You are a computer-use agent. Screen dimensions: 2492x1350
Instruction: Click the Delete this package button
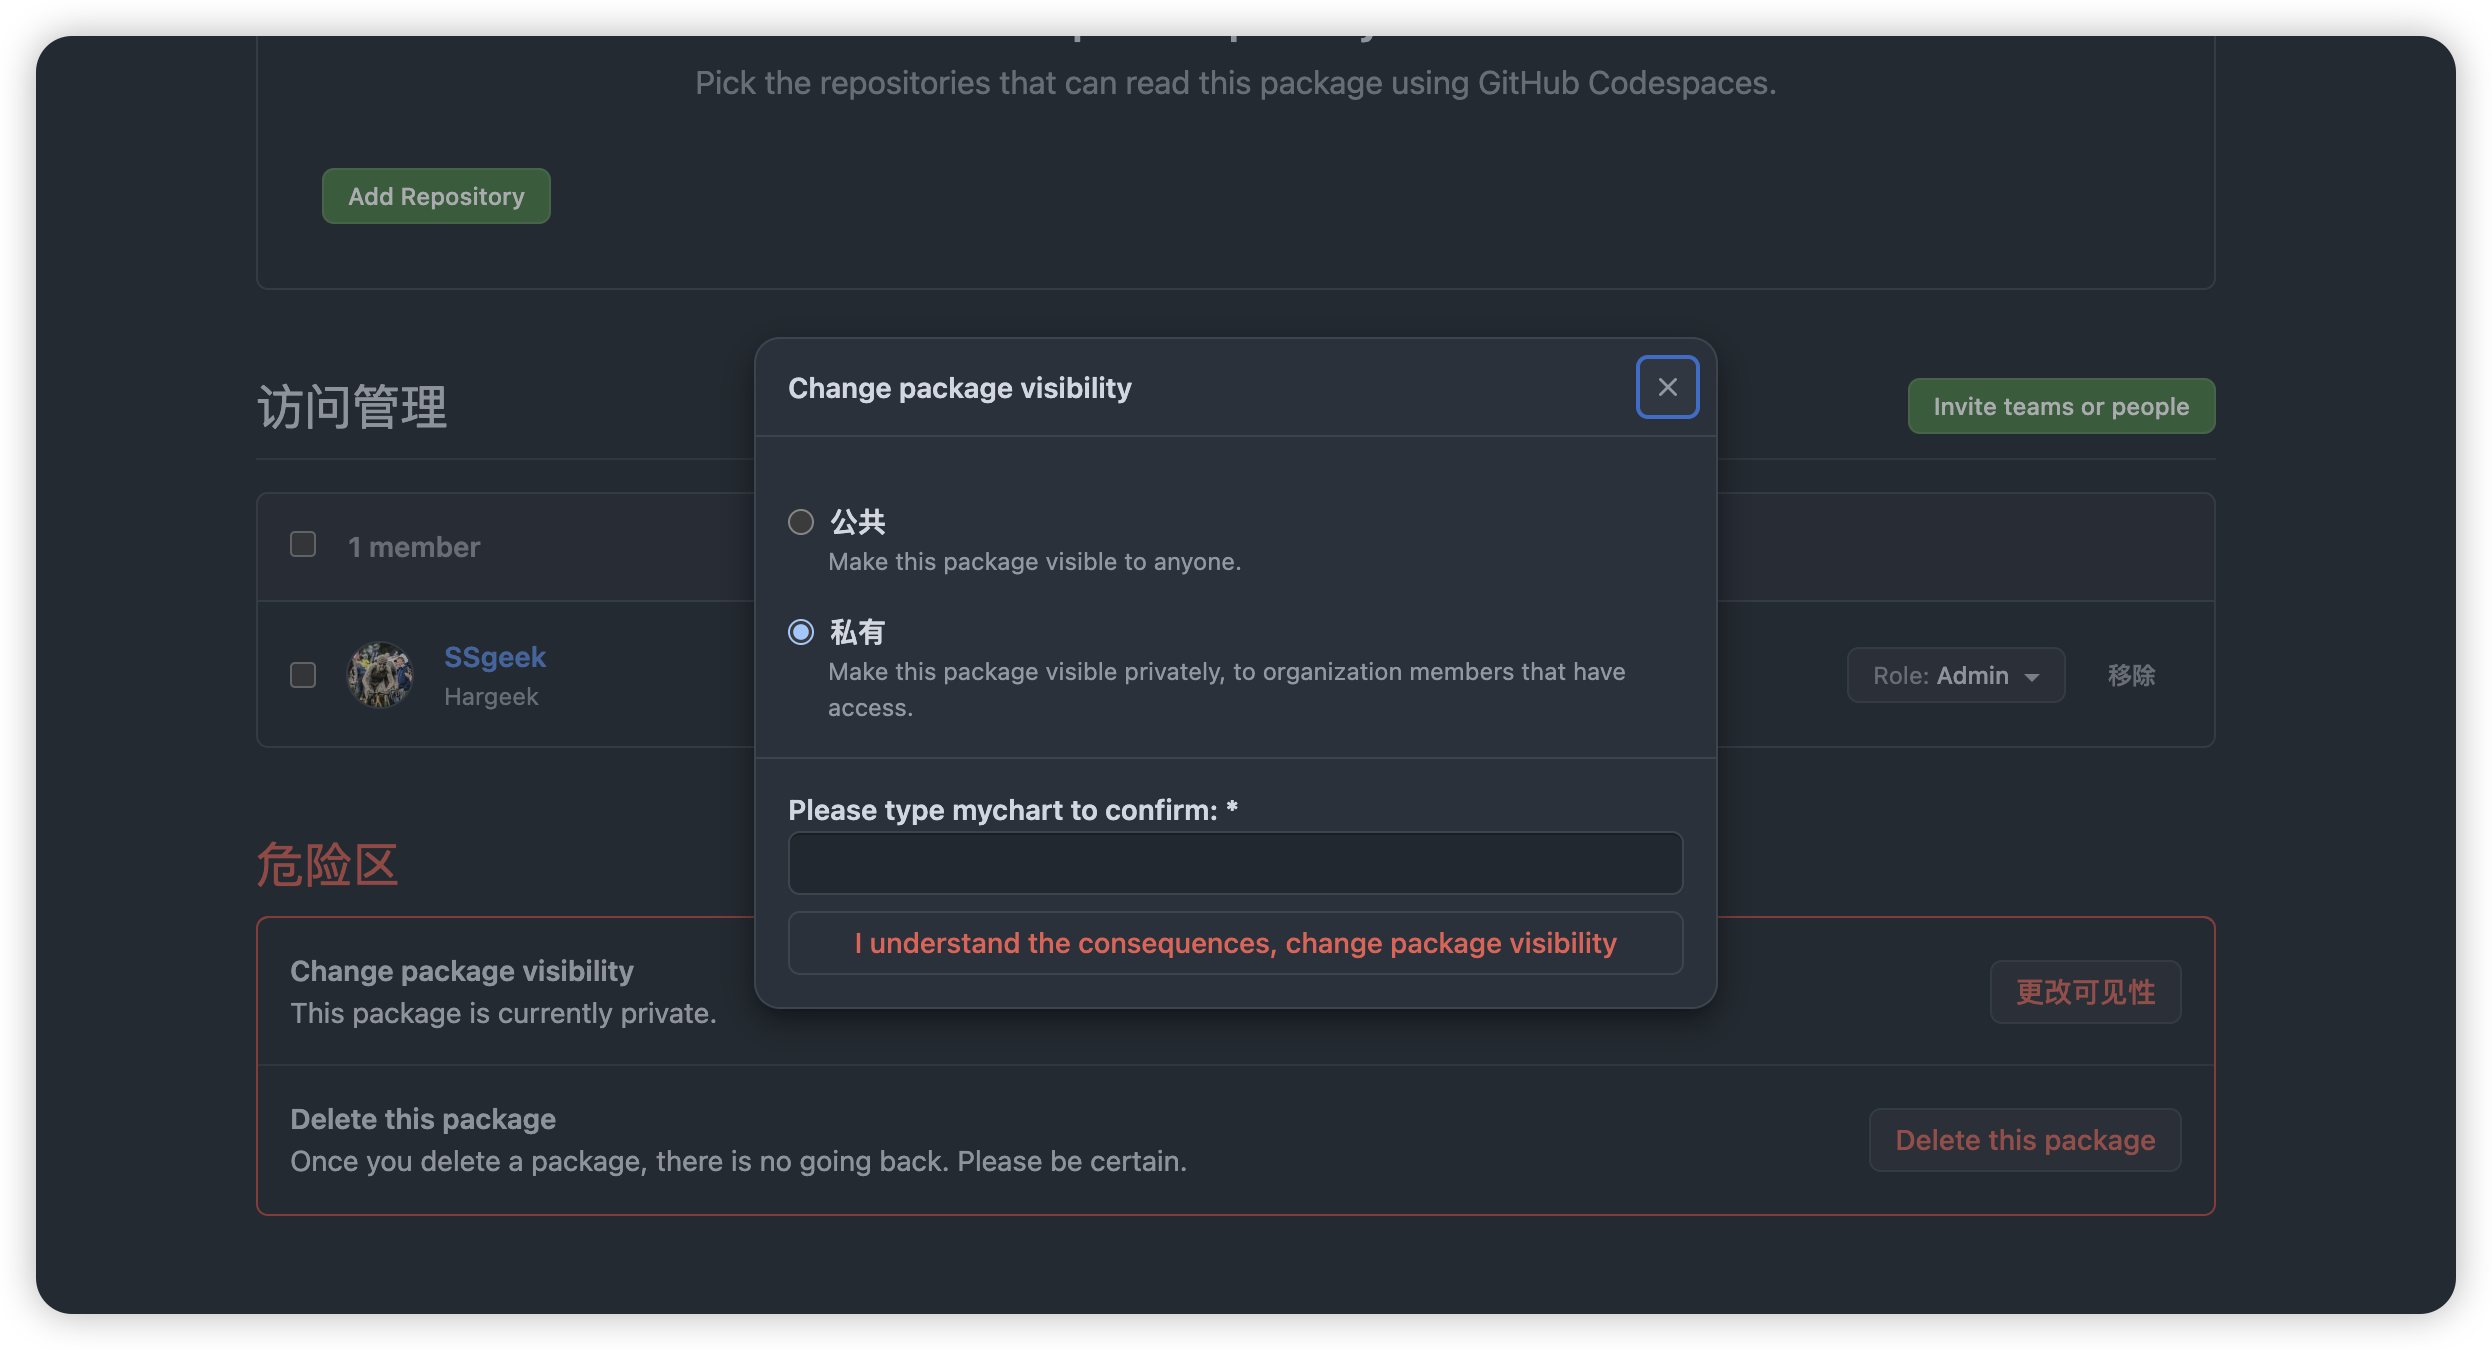click(2025, 1140)
